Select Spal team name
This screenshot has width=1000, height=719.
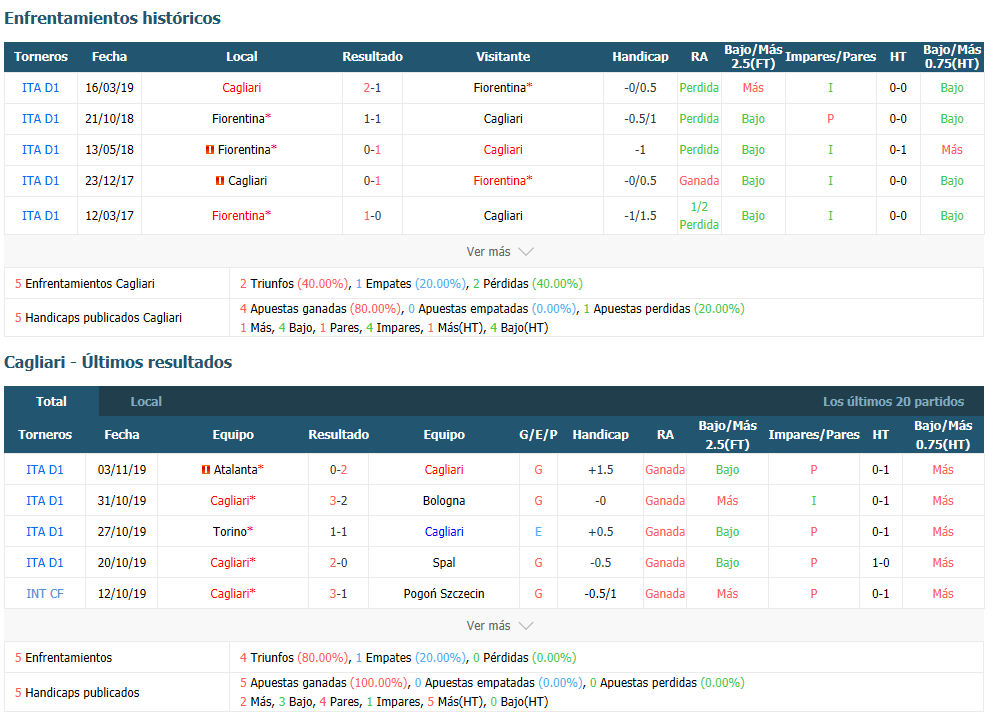[x=444, y=563]
